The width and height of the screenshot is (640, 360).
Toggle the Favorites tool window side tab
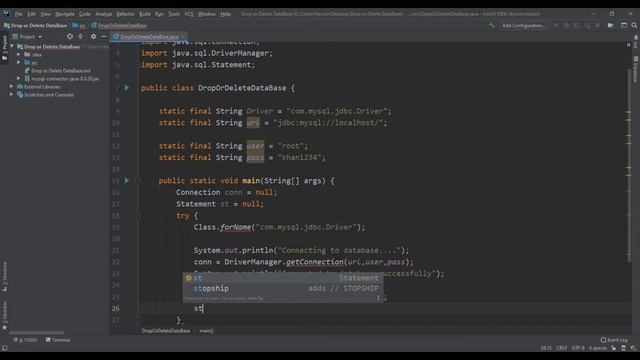click(4, 315)
